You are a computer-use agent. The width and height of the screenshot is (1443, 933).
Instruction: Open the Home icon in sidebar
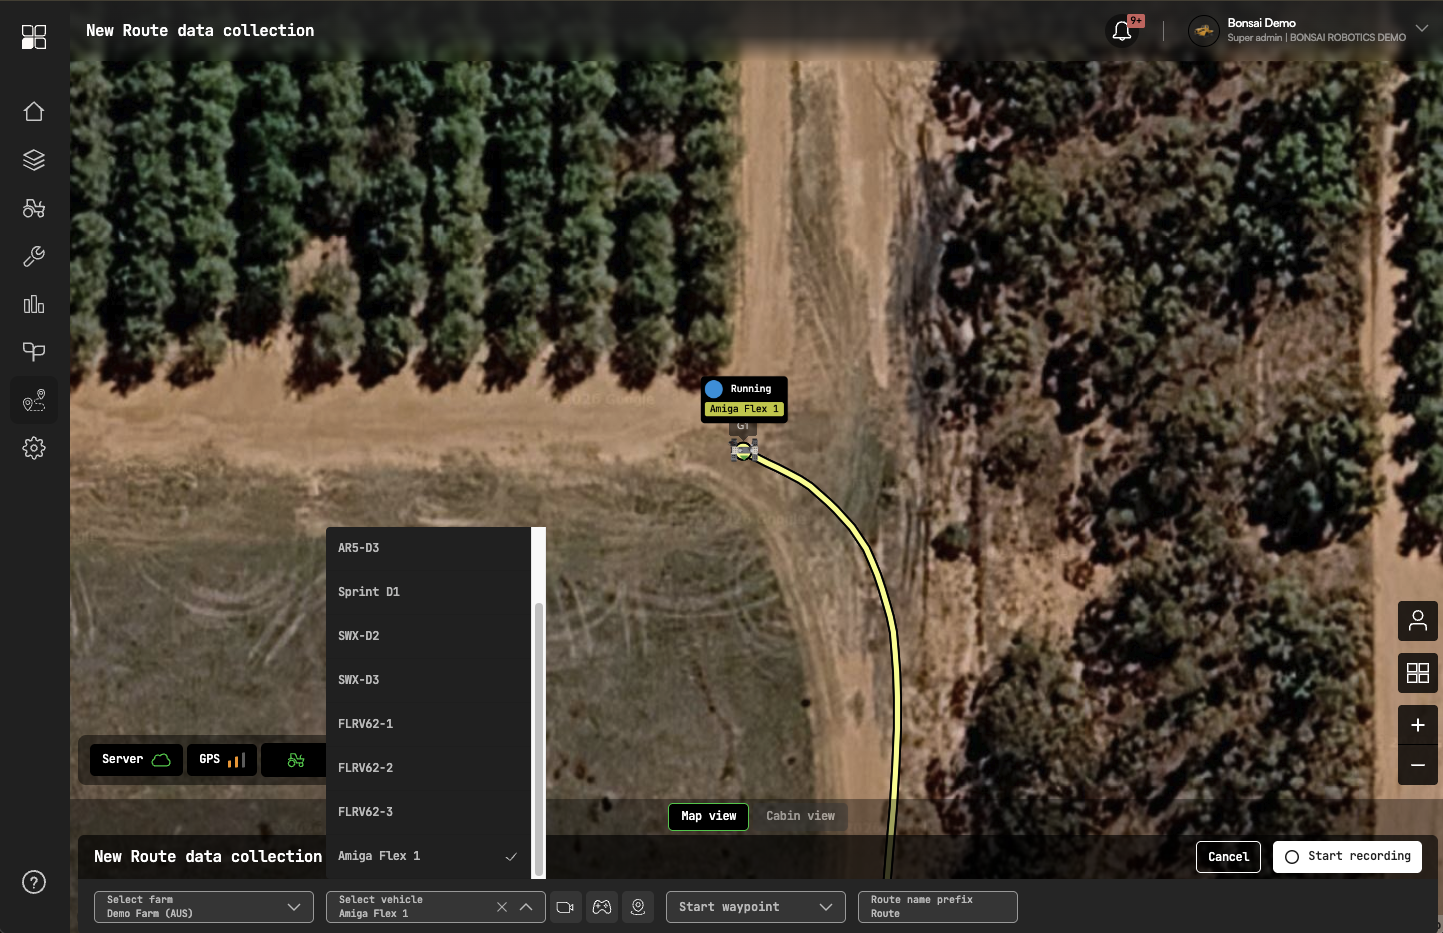pos(34,111)
